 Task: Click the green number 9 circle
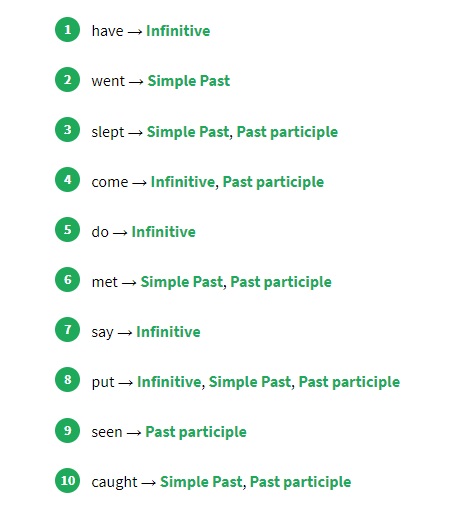pos(67,430)
